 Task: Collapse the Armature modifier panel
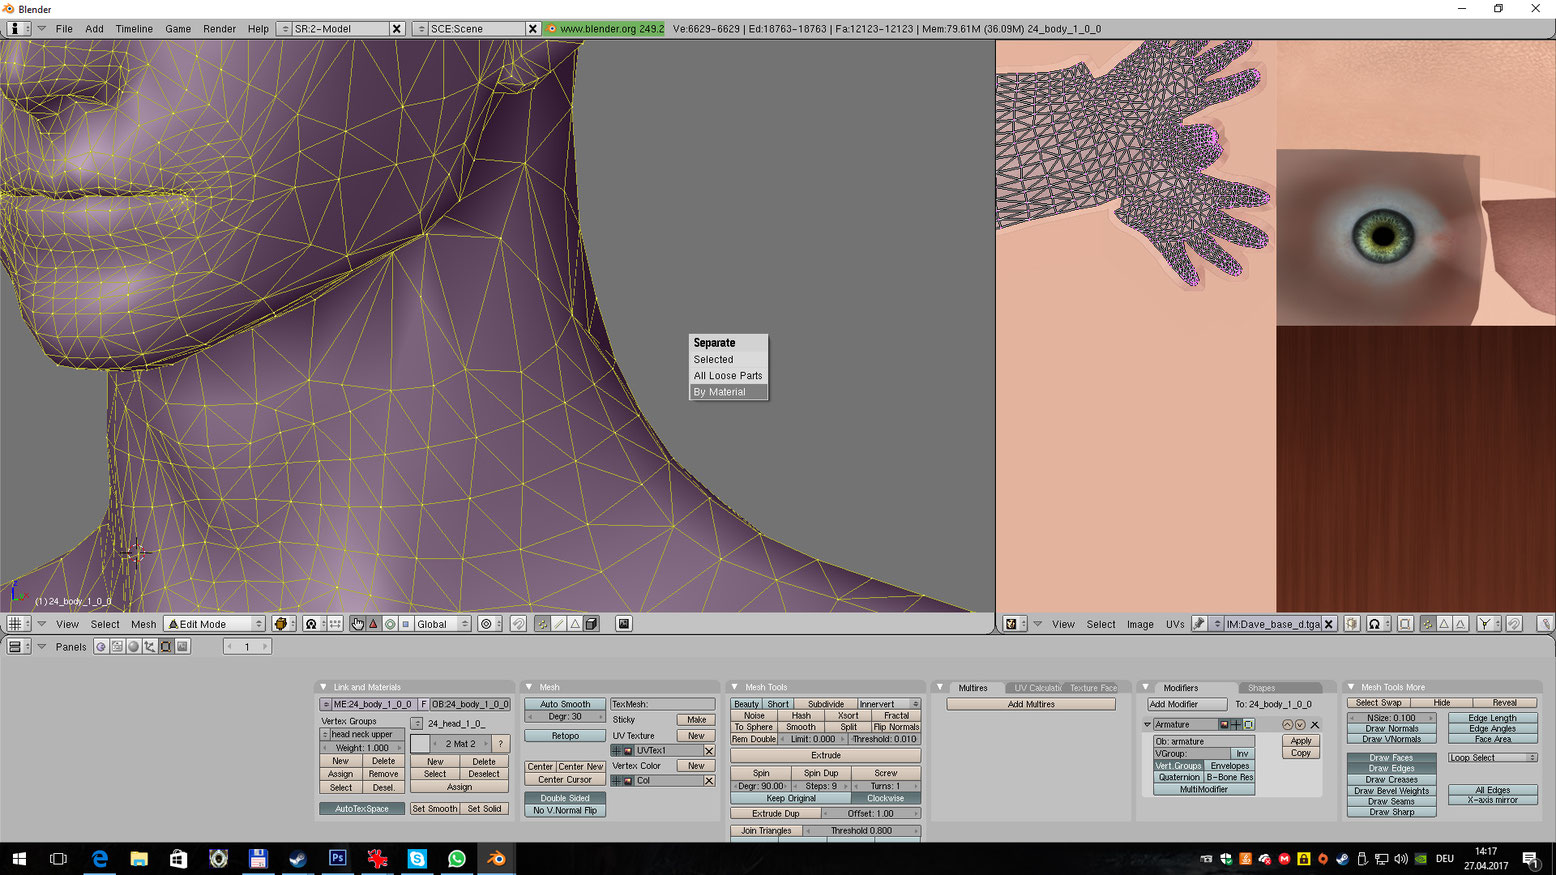tap(1147, 725)
